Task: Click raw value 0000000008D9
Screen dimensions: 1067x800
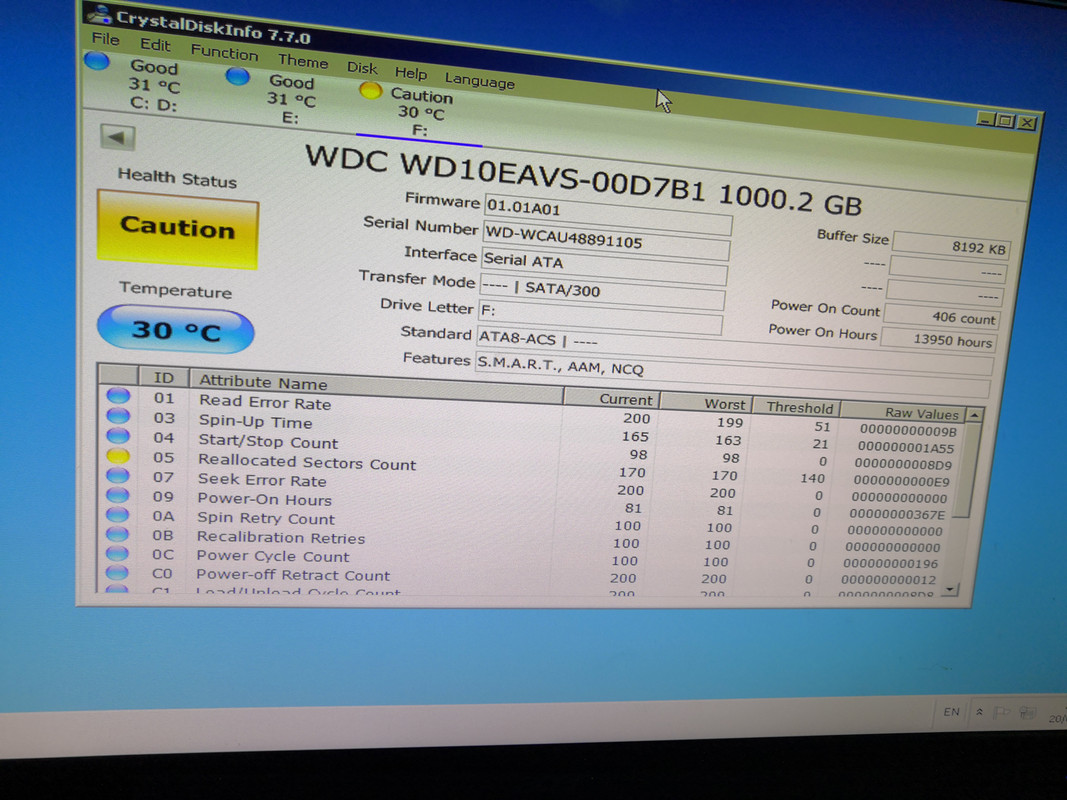Action: click(x=903, y=465)
